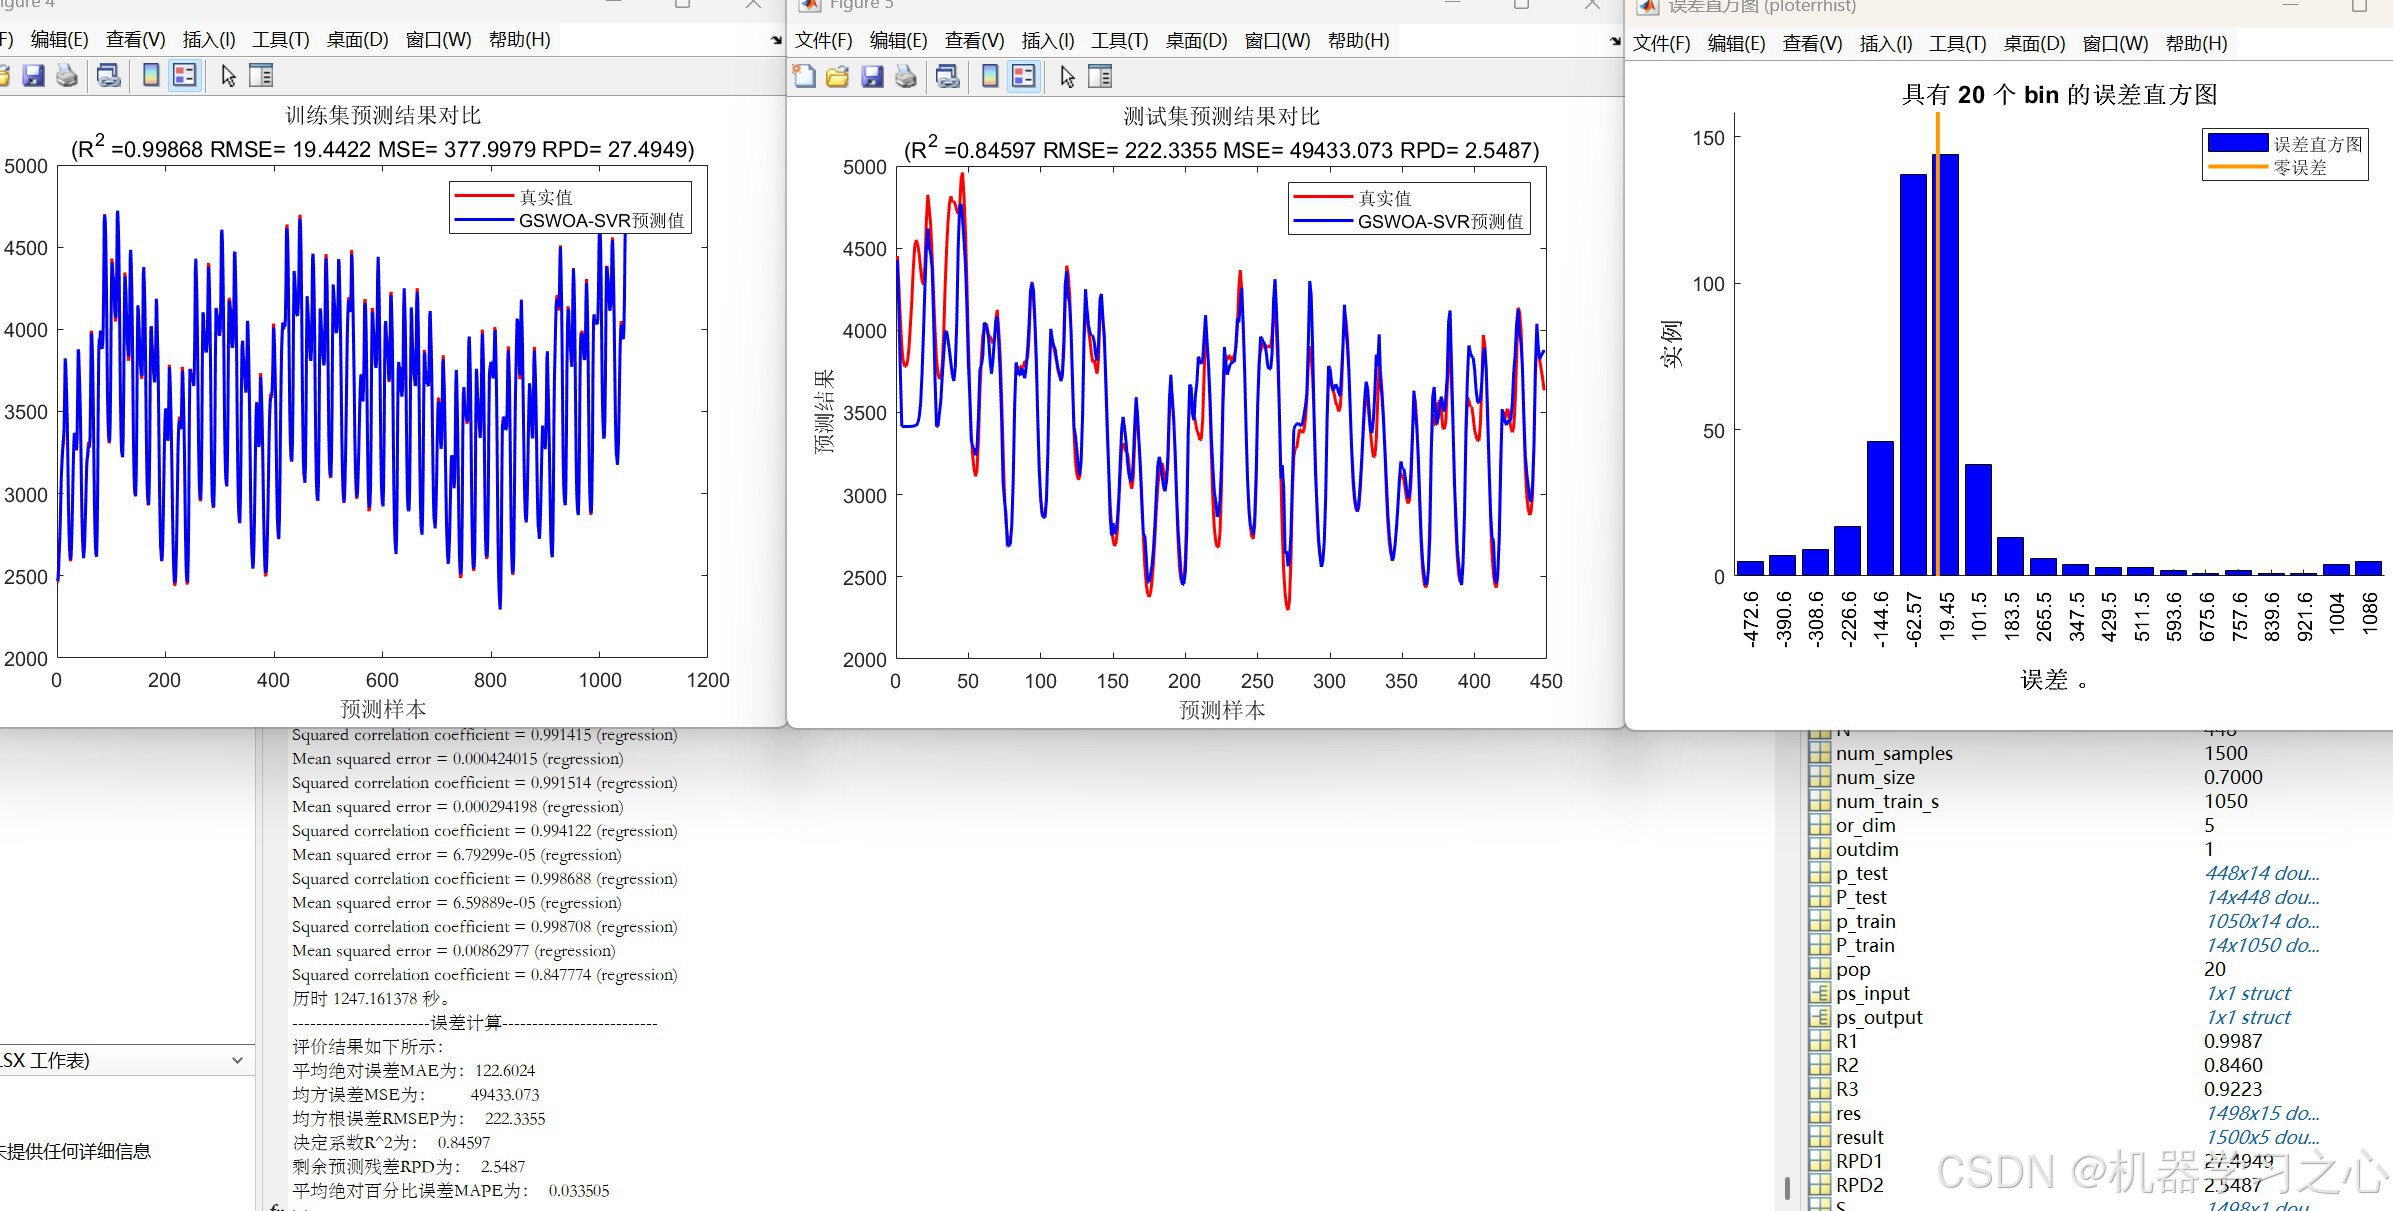Click Link Plot icon in Figure 5 toolbar
Screen dimensions: 2393x1211
tap(947, 77)
